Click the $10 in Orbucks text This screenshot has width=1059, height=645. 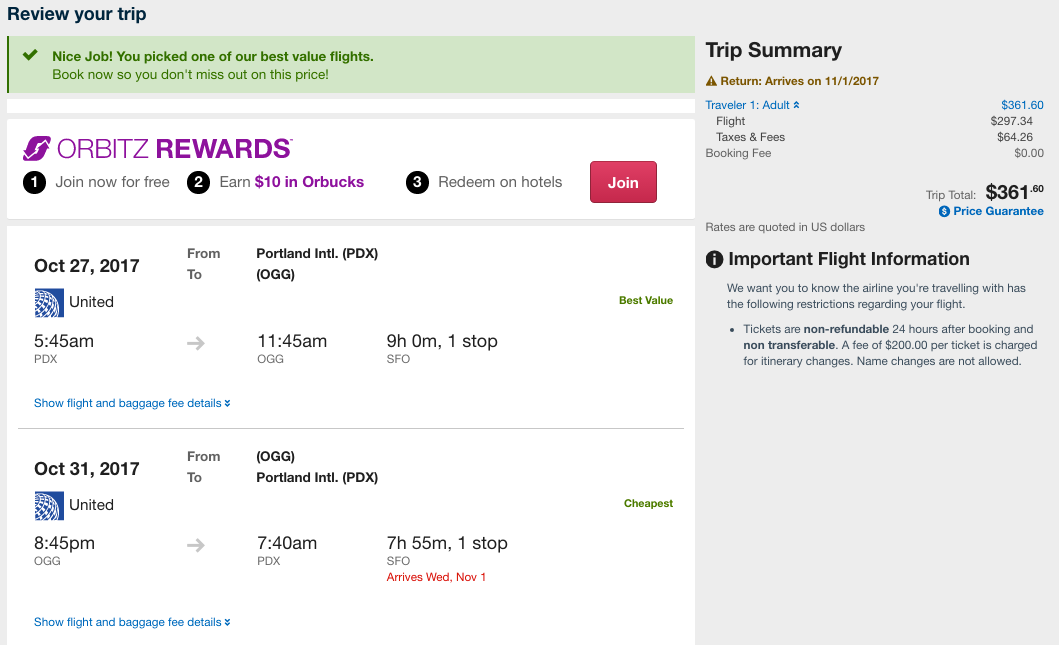click(309, 182)
